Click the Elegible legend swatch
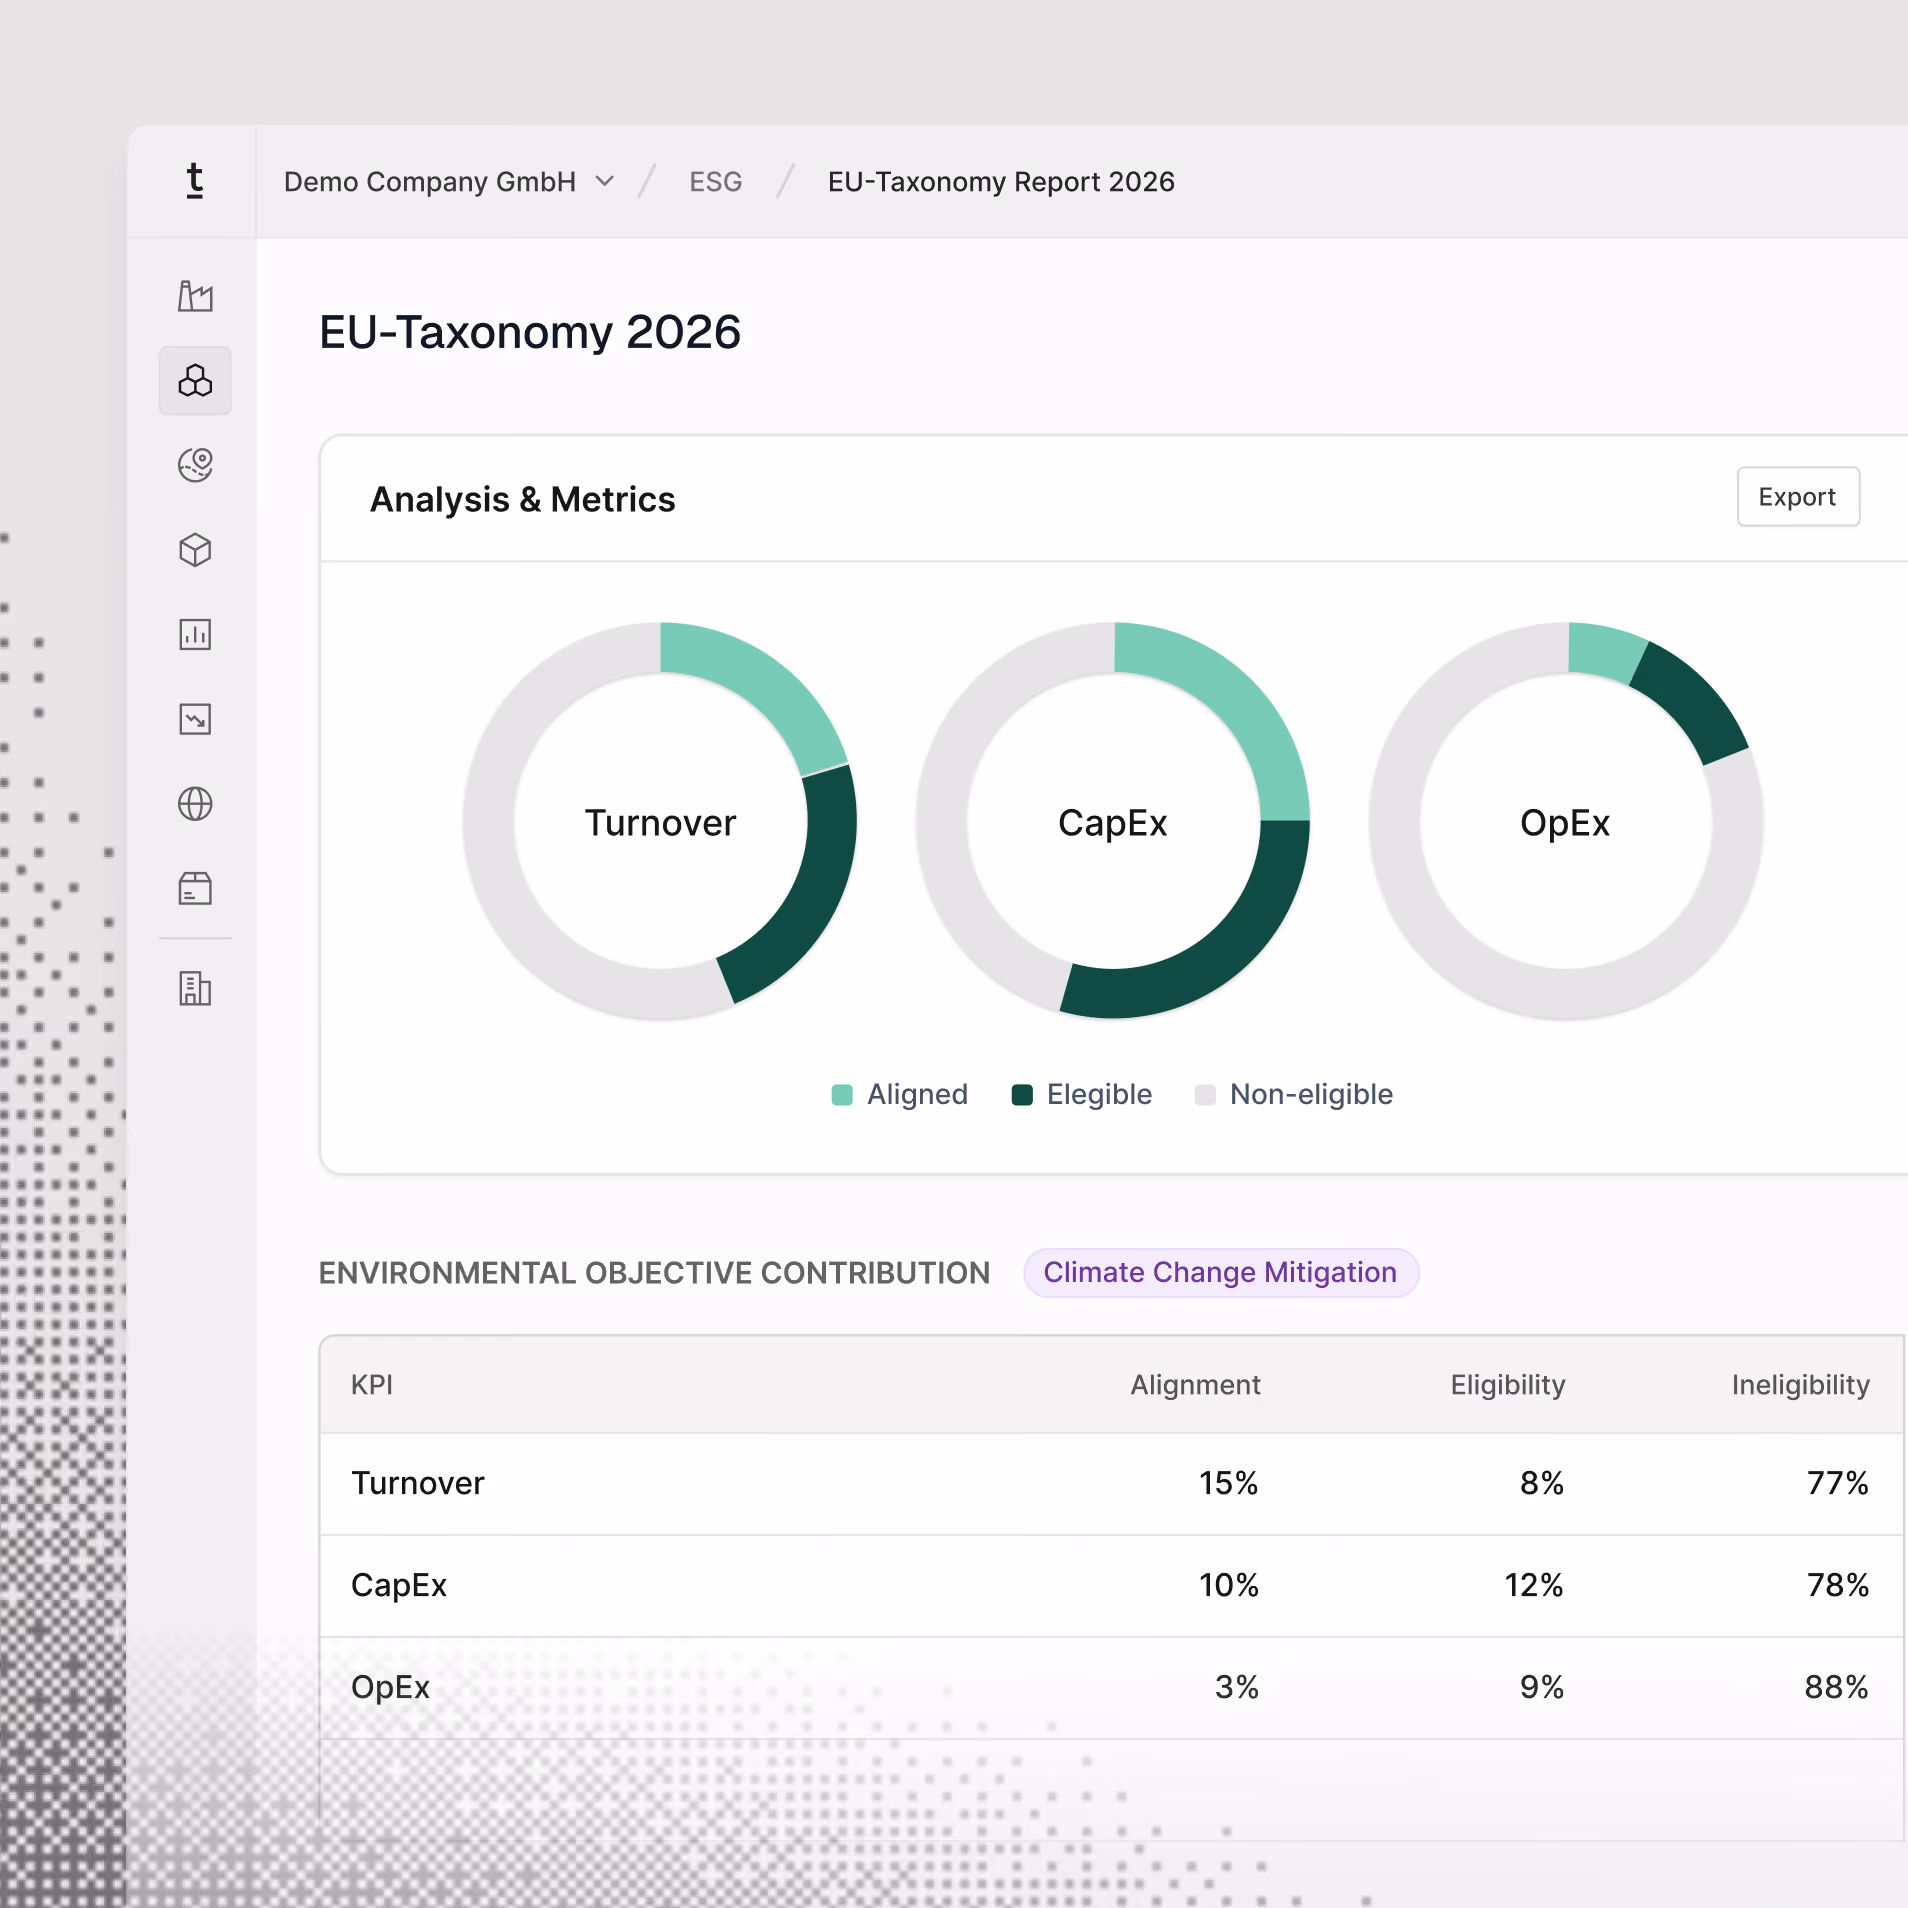1908x1908 pixels. coord(1022,1095)
